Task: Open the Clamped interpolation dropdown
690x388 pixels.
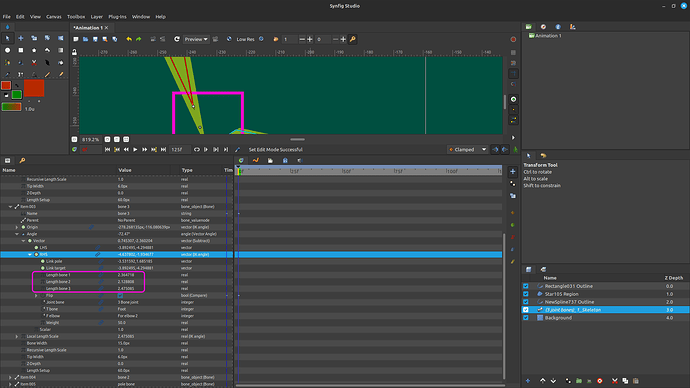Action: point(467,150)
